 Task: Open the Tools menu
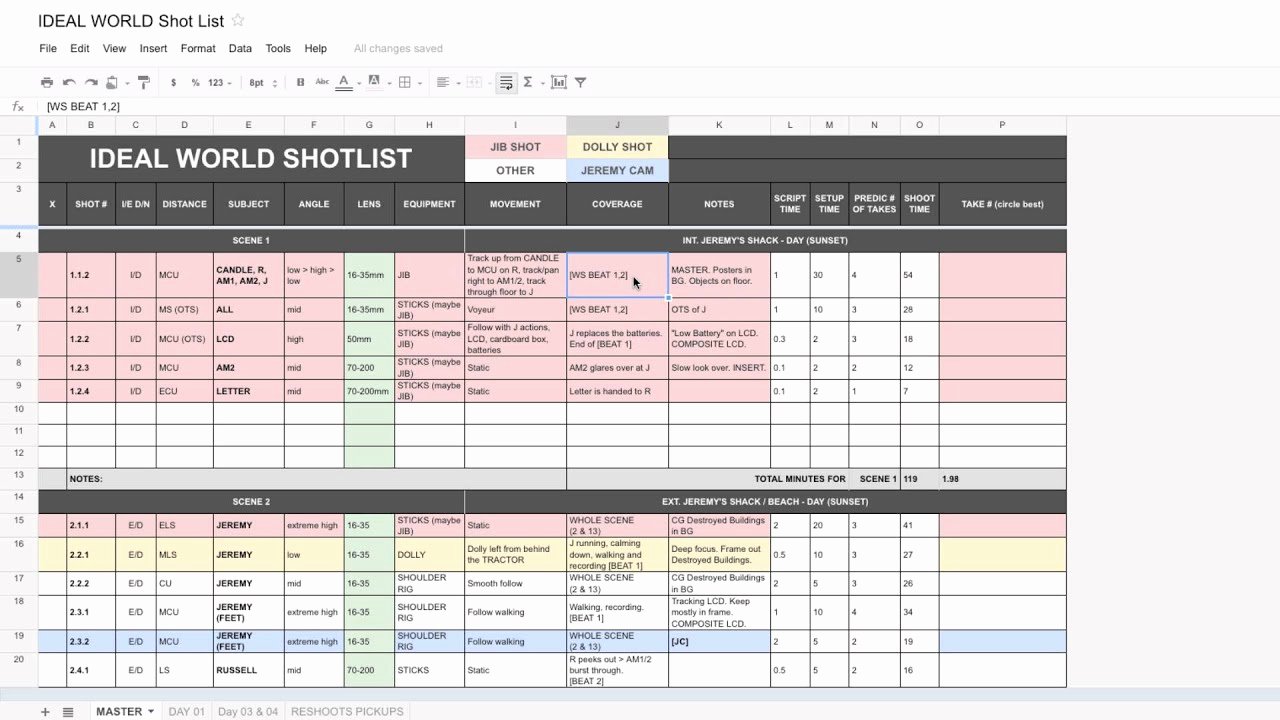(x=278, y=48)
